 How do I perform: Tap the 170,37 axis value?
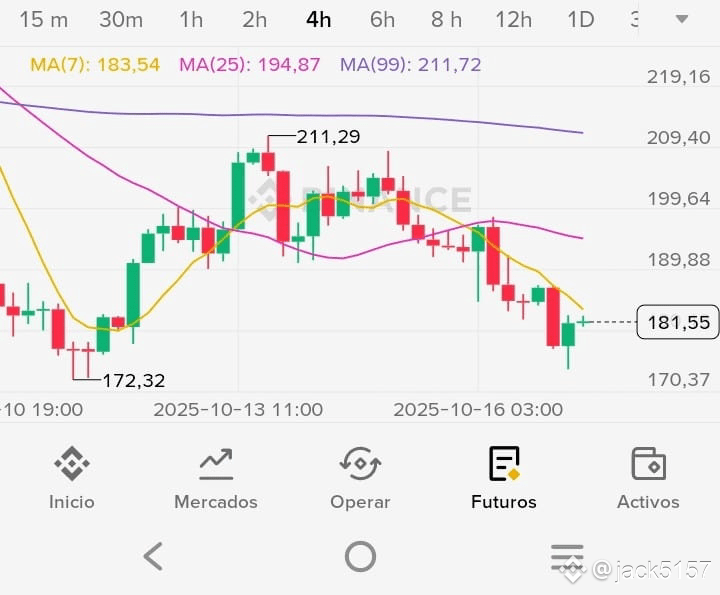click(679, 380)
